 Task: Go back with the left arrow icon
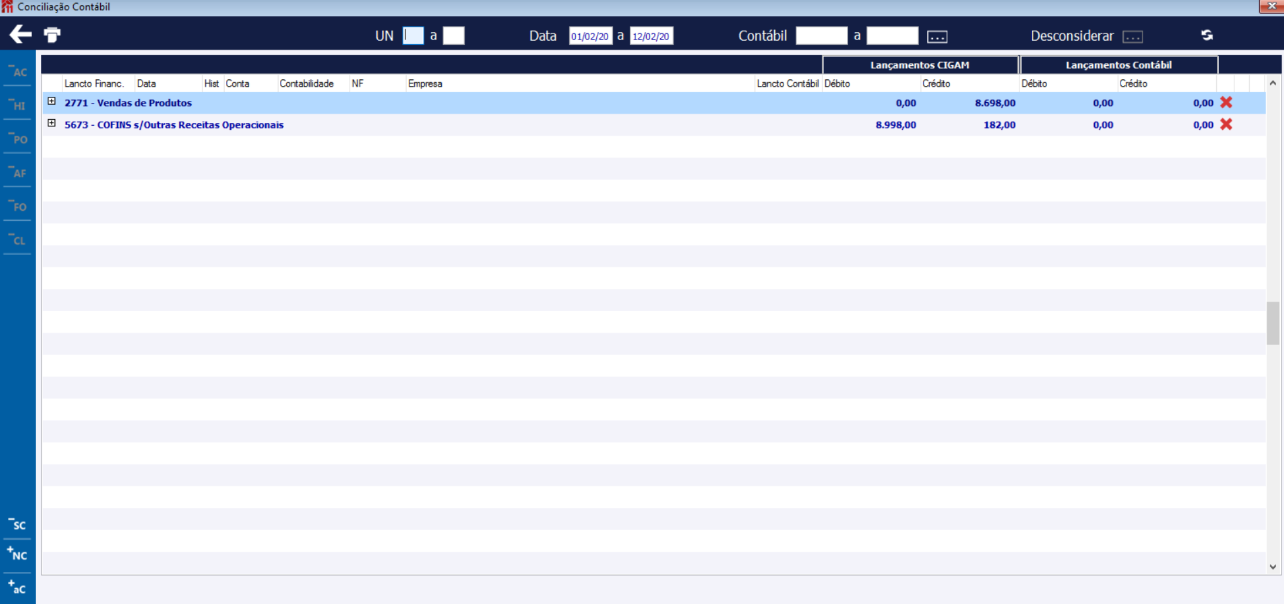point(20,35)
